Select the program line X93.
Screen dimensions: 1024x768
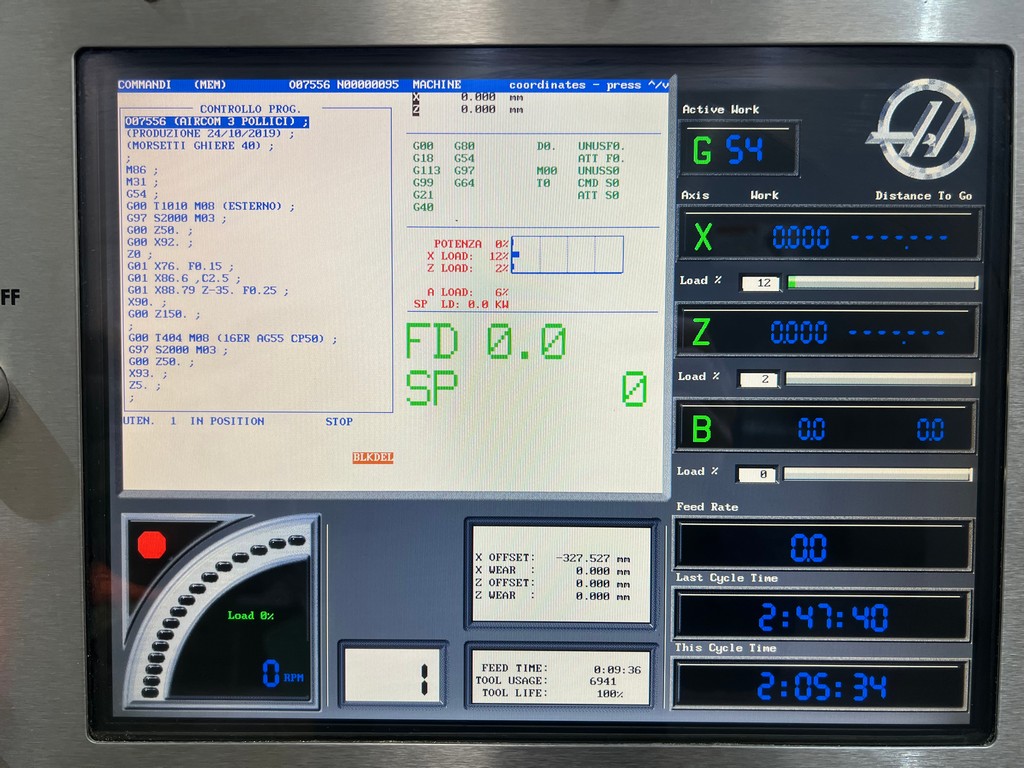148,374
